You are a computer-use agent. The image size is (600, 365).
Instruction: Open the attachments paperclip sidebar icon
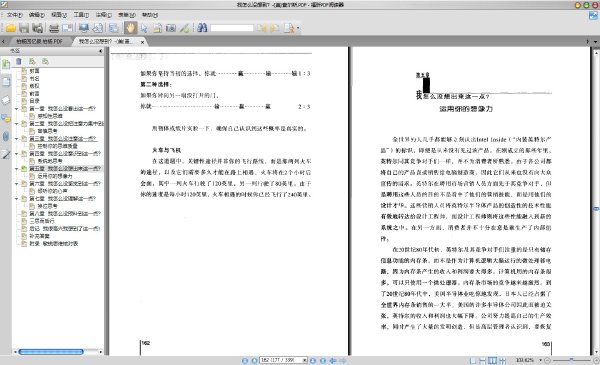[6, 136]
